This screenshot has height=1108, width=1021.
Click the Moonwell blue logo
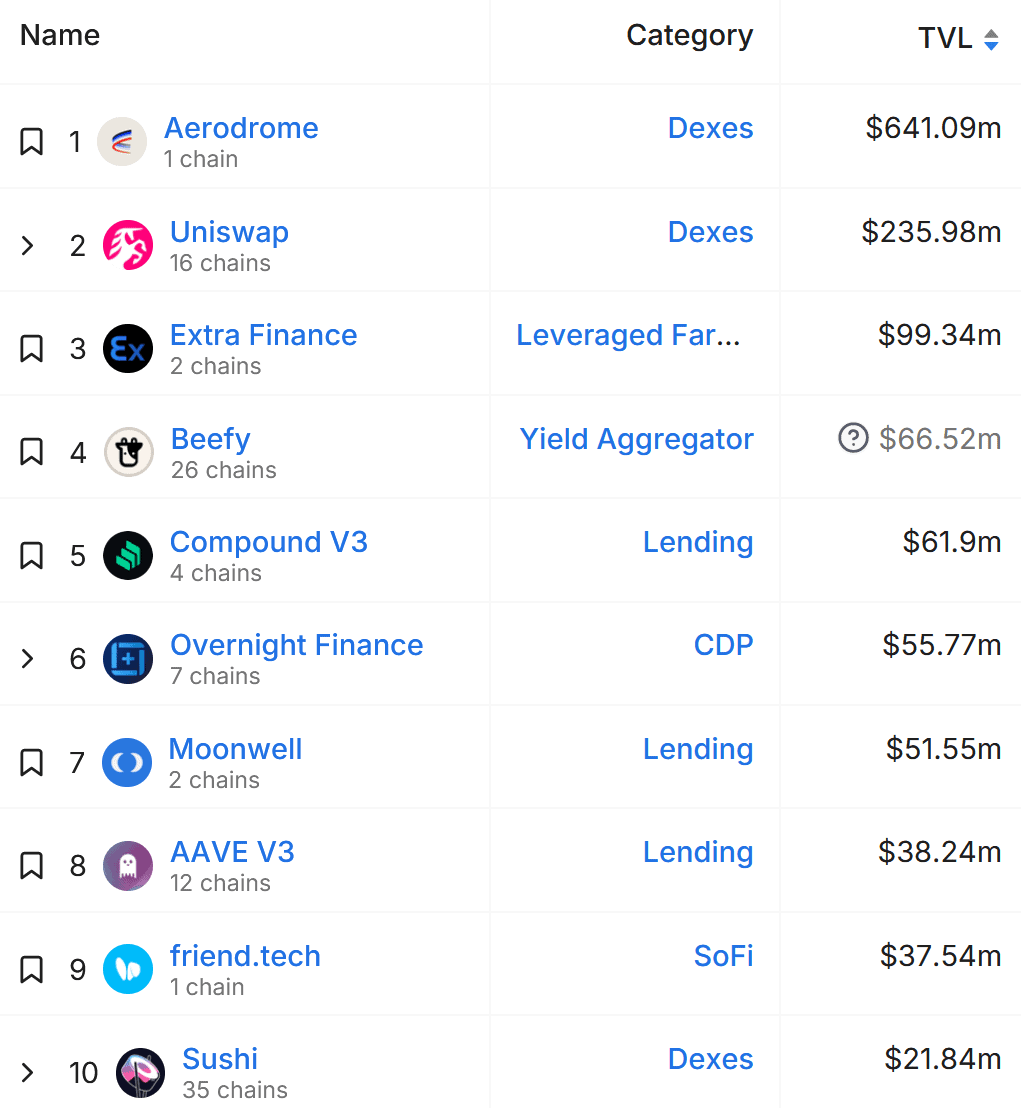click(x=127, y=762)
